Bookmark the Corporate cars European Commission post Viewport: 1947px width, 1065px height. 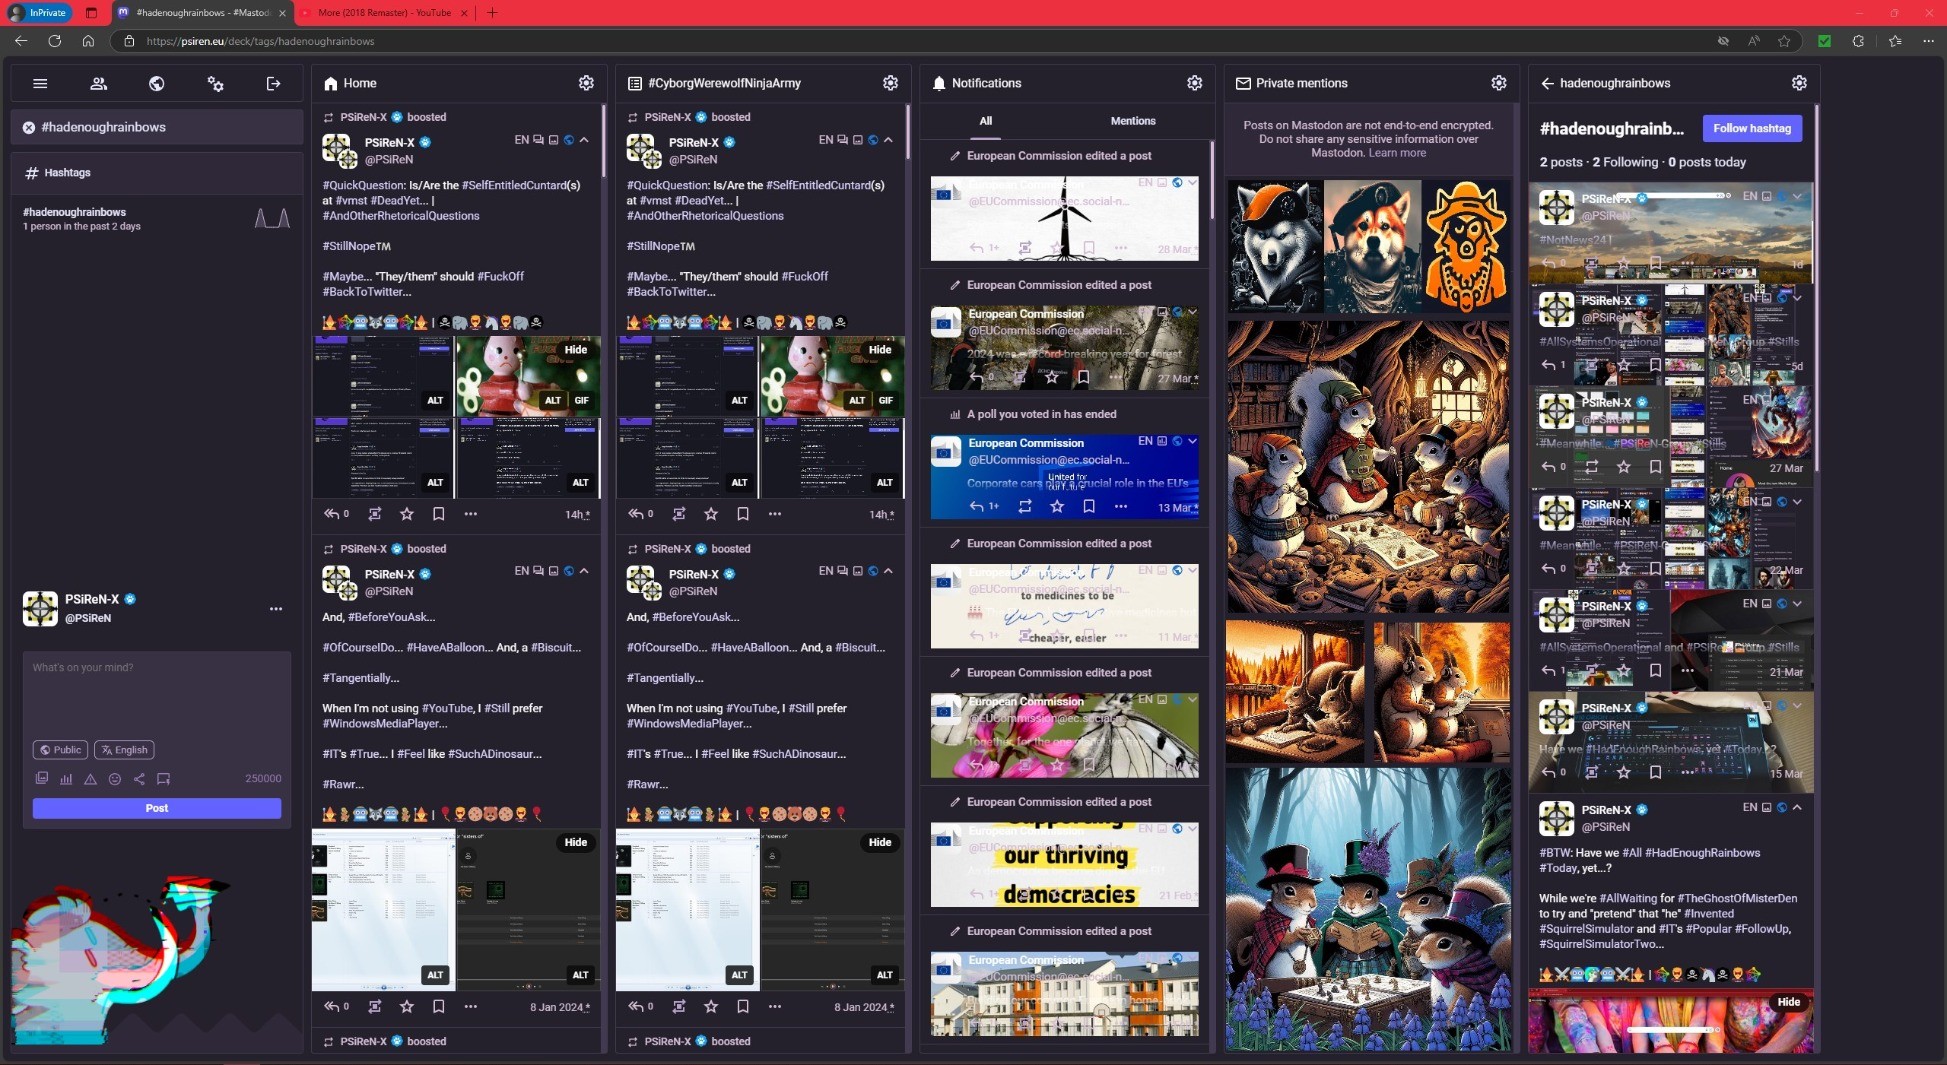point(1089,507)
